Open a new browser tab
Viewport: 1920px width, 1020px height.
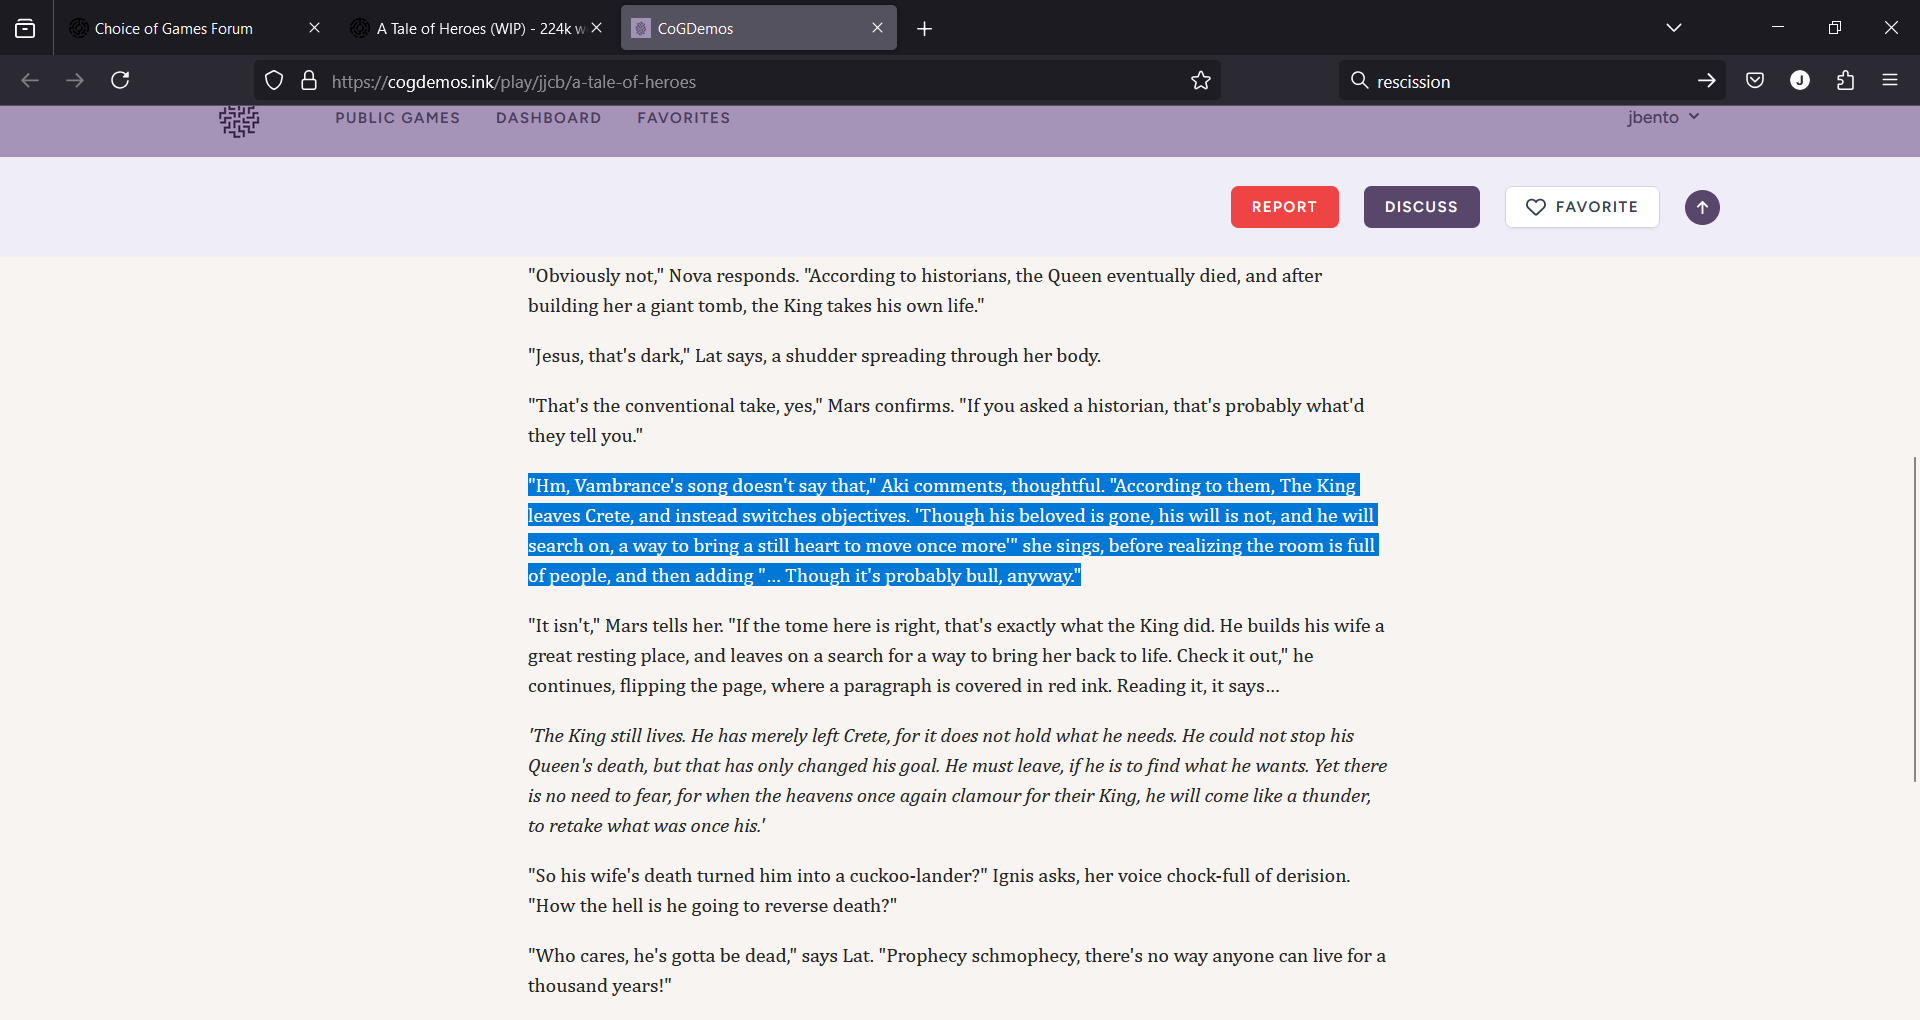pyautogui.click(x=924, y=29)
